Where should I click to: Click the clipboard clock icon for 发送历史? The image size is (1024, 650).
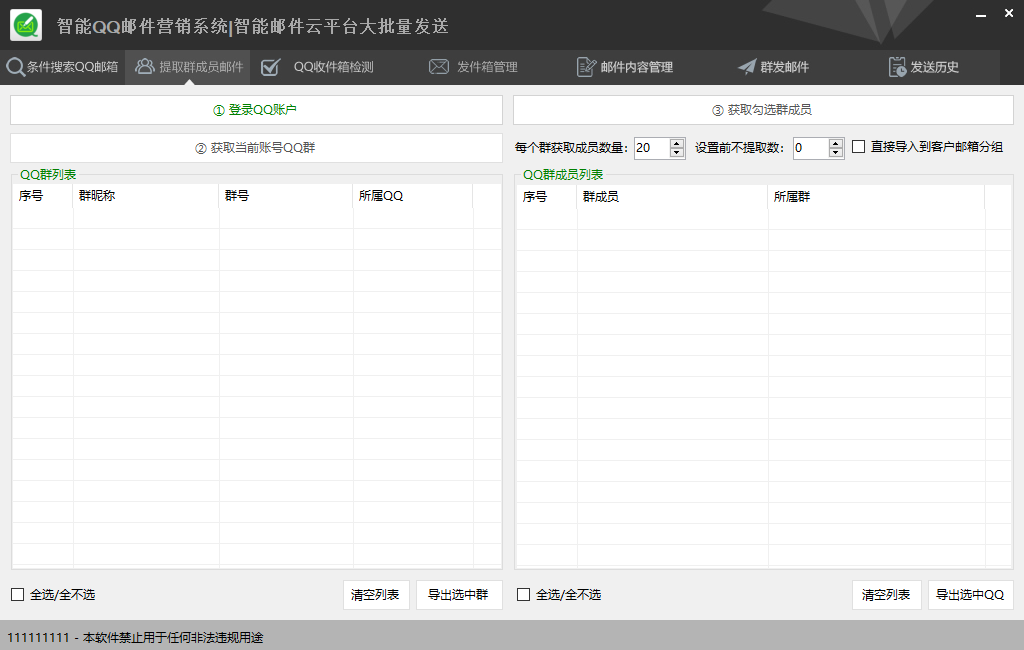click(x=897, y=67)
